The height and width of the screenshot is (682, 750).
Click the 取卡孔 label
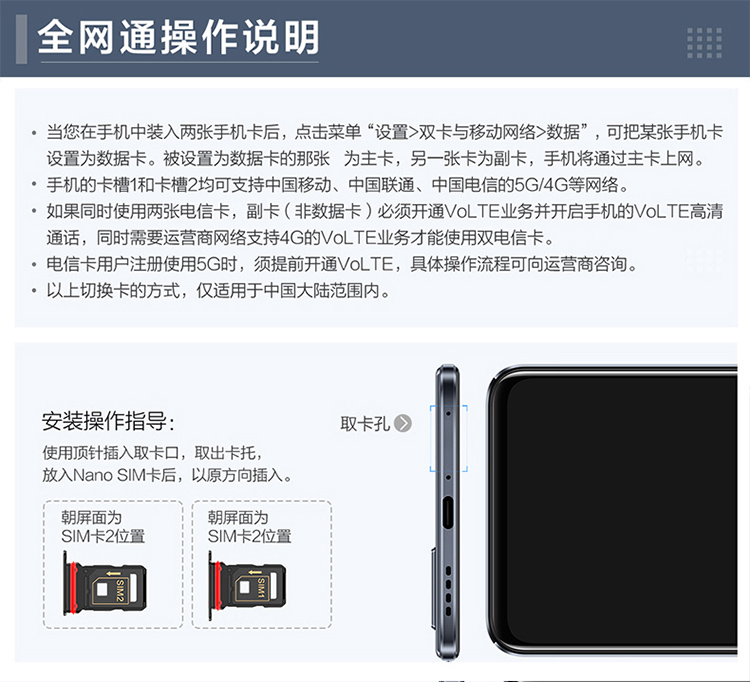(365, 424)
